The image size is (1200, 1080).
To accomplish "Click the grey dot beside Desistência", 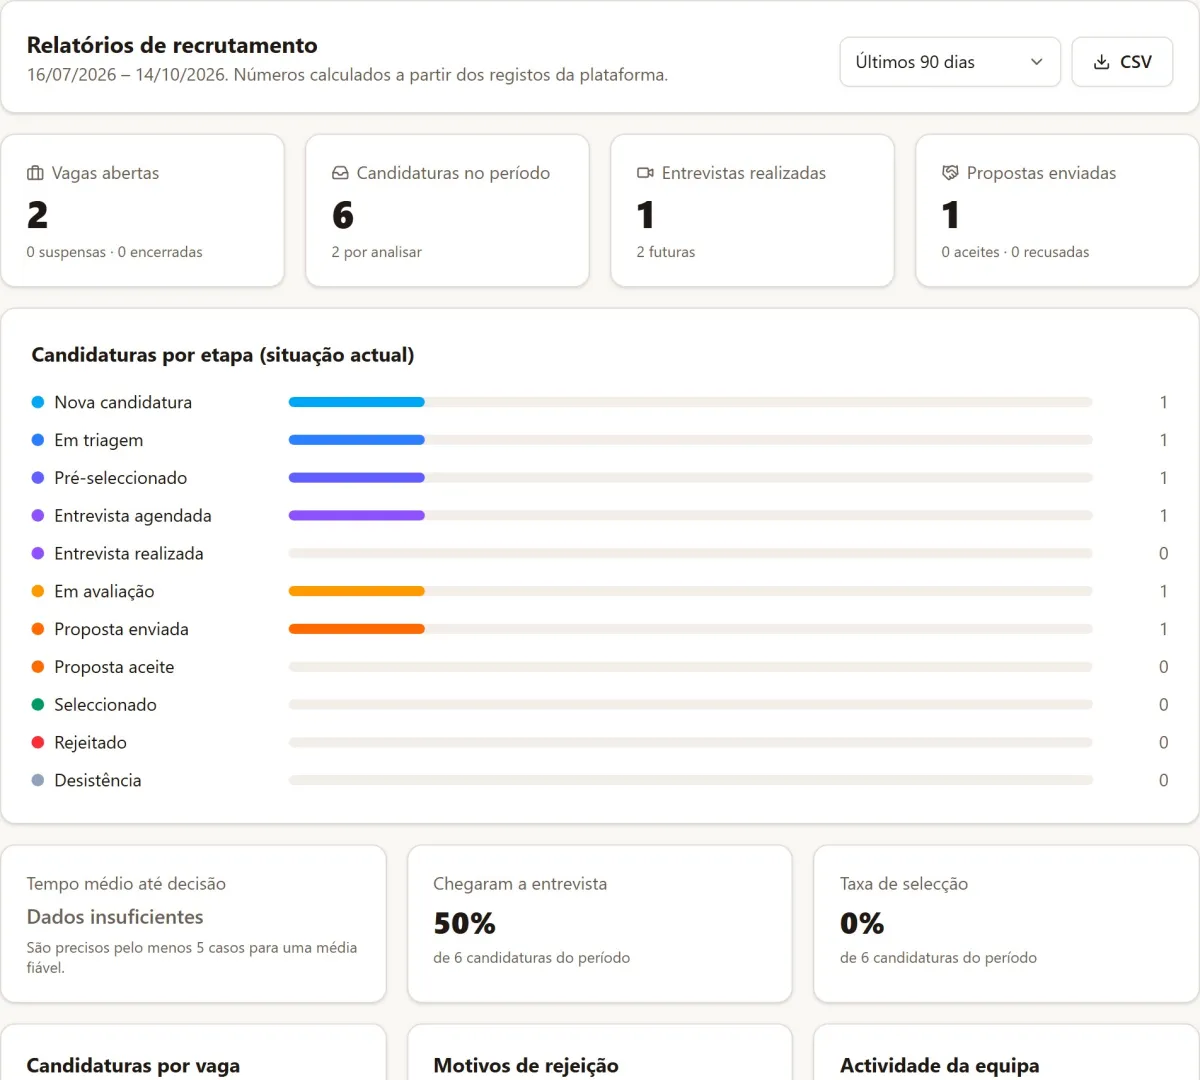I will pos(38,780).
